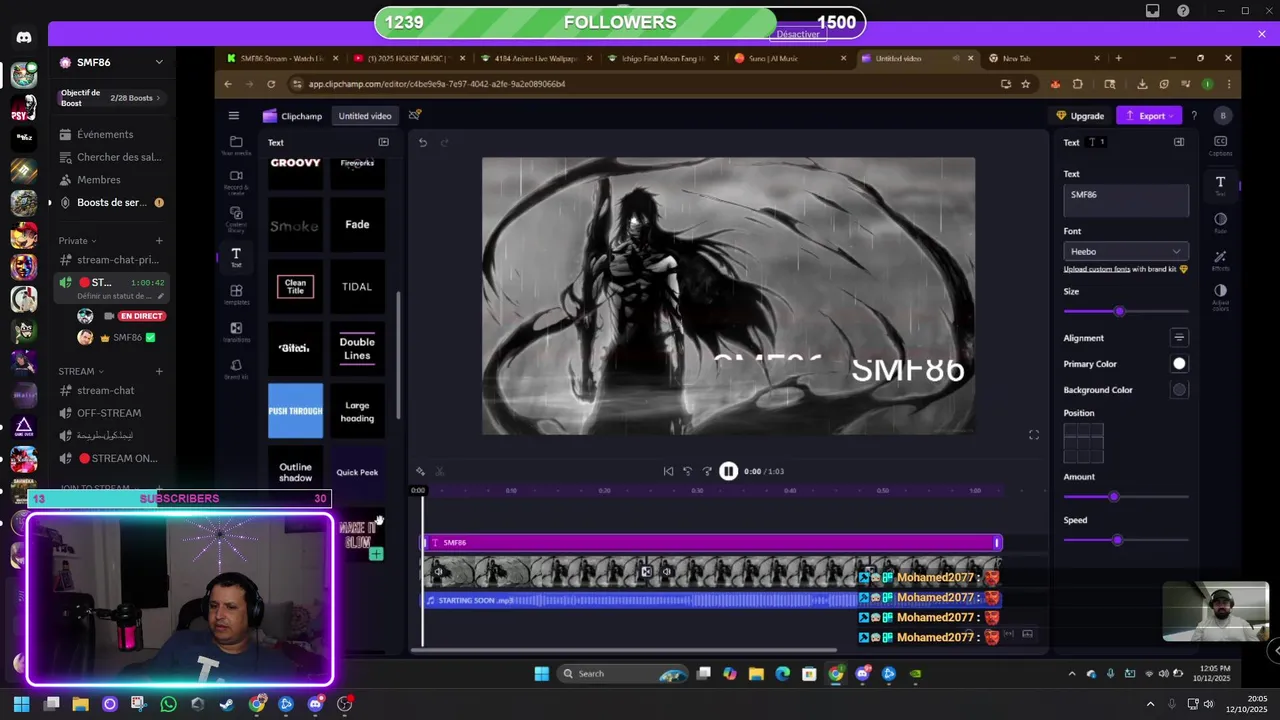Select the Fade text template

tap(357, 225)
